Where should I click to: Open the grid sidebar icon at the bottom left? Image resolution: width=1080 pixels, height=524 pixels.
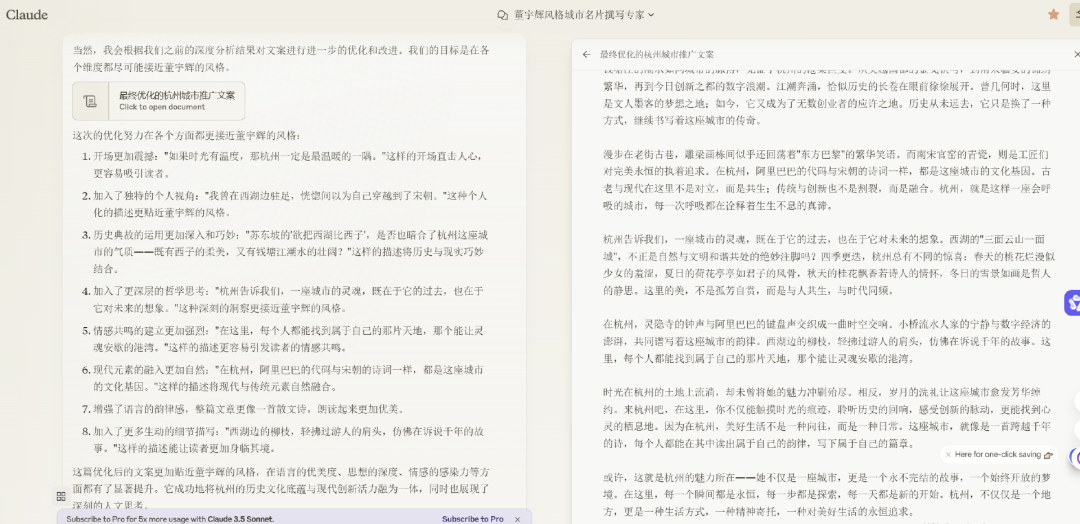pos(61,496)
